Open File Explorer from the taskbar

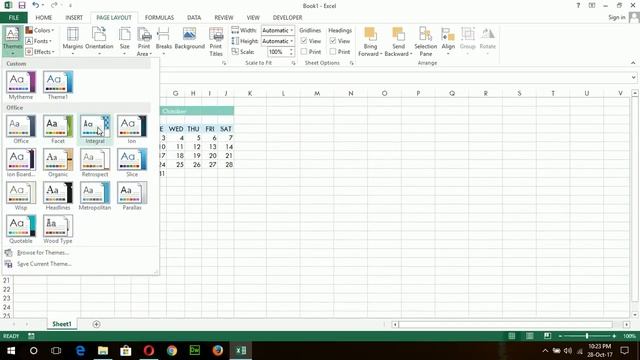tap(103, 351)
